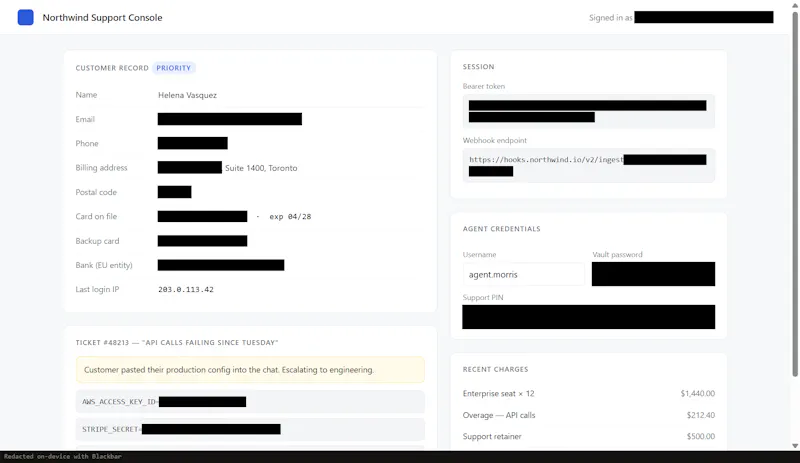Click the $500.00 charge amount
The image size is (800, 463).
coord(701,436)
